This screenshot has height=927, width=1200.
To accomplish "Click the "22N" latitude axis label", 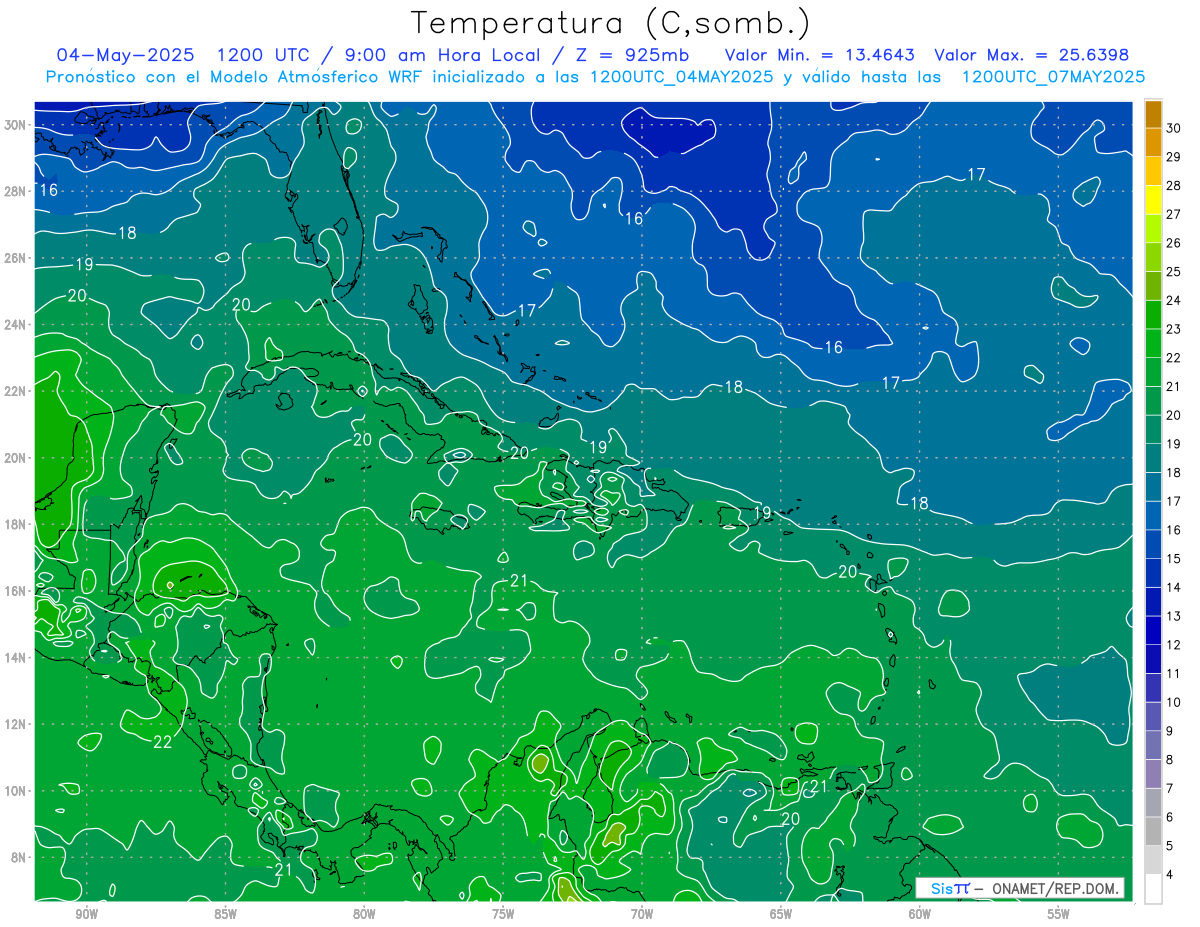I will click(16, 391).
